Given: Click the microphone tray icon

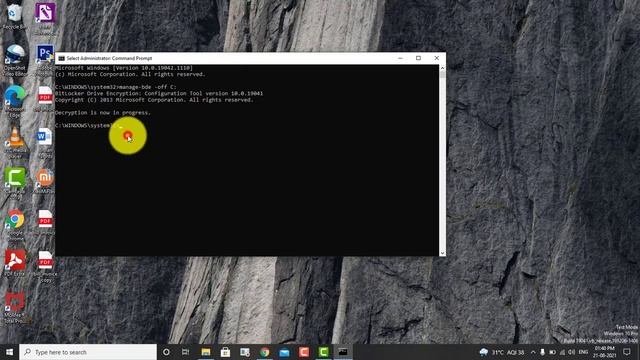Looking at the screenshot, I should [x=542, y=352].
